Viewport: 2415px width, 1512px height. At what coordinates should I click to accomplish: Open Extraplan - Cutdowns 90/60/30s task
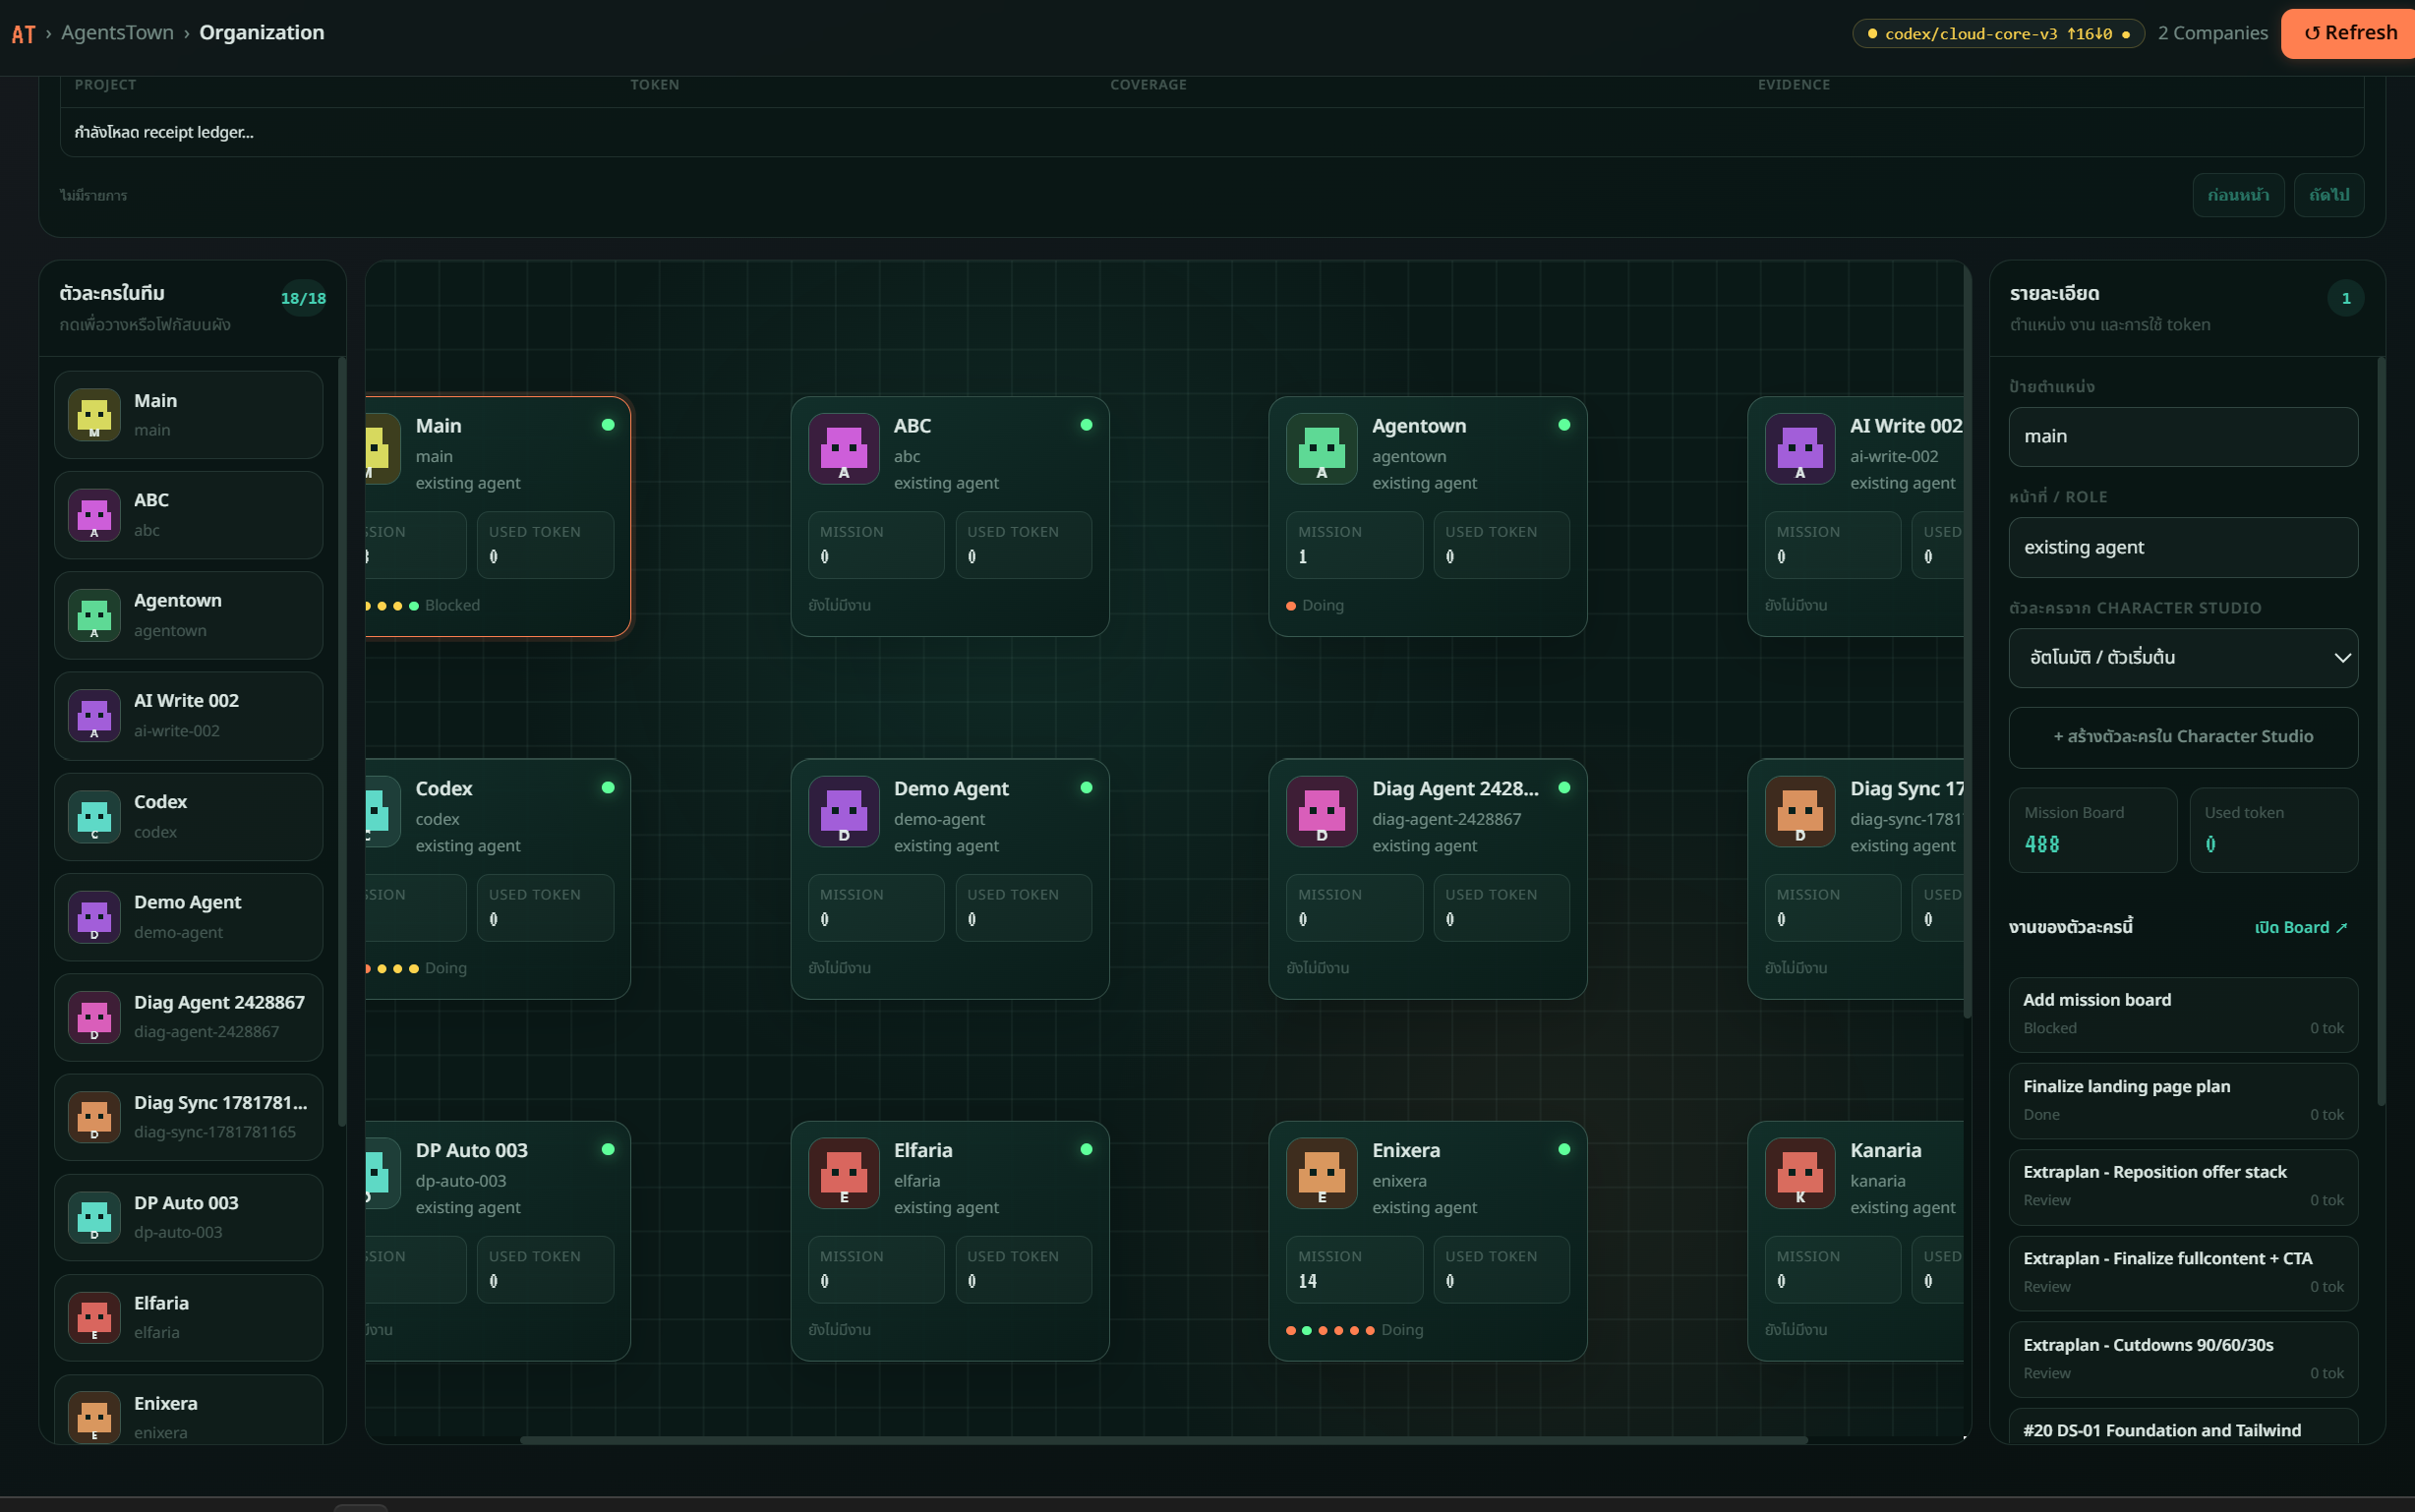tap(2183, 1360)
